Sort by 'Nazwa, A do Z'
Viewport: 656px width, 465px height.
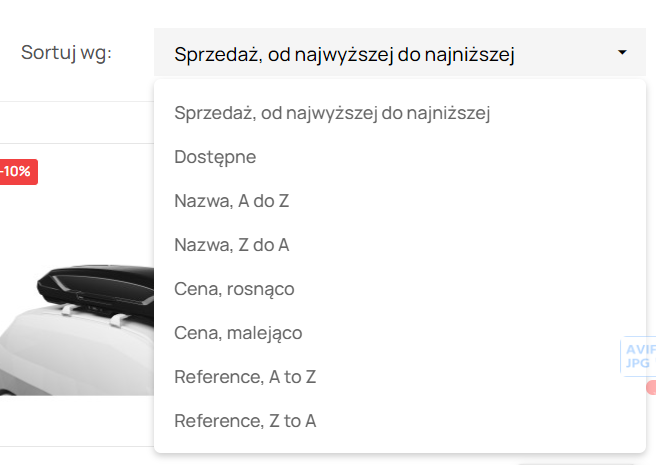pyautogui.click(x=231, y=201)
